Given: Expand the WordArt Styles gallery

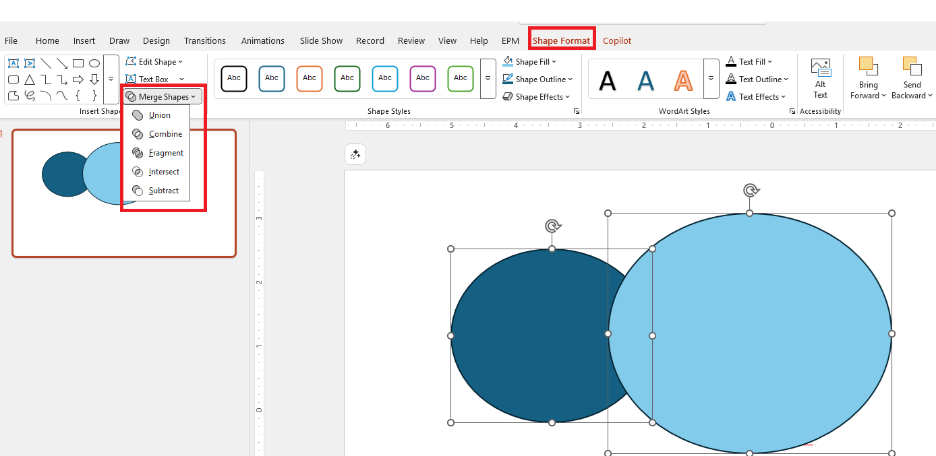Looking at the screenshot, I should point(711,78).
